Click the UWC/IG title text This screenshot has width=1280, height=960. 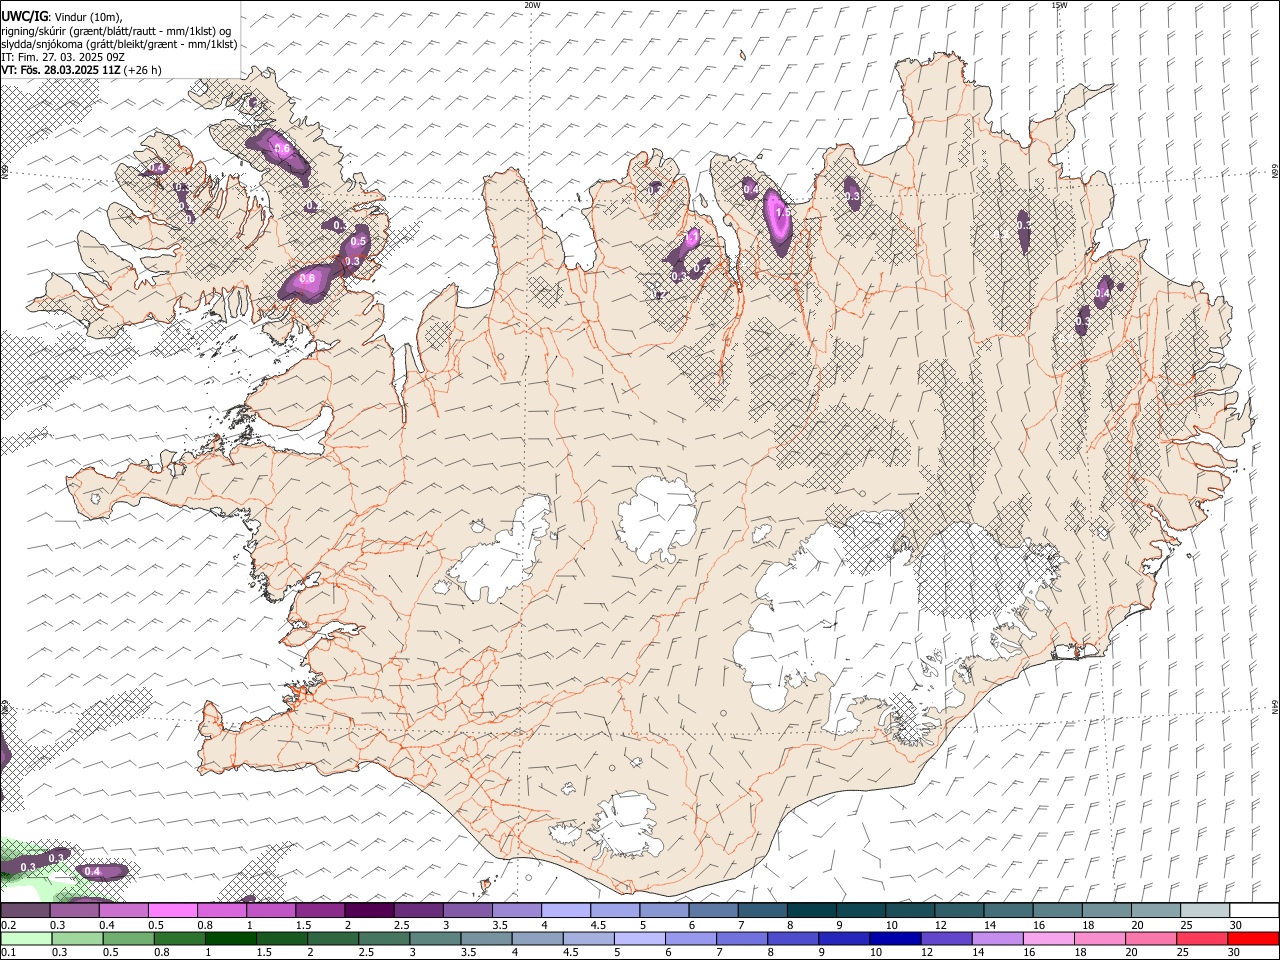pos(25,17)
